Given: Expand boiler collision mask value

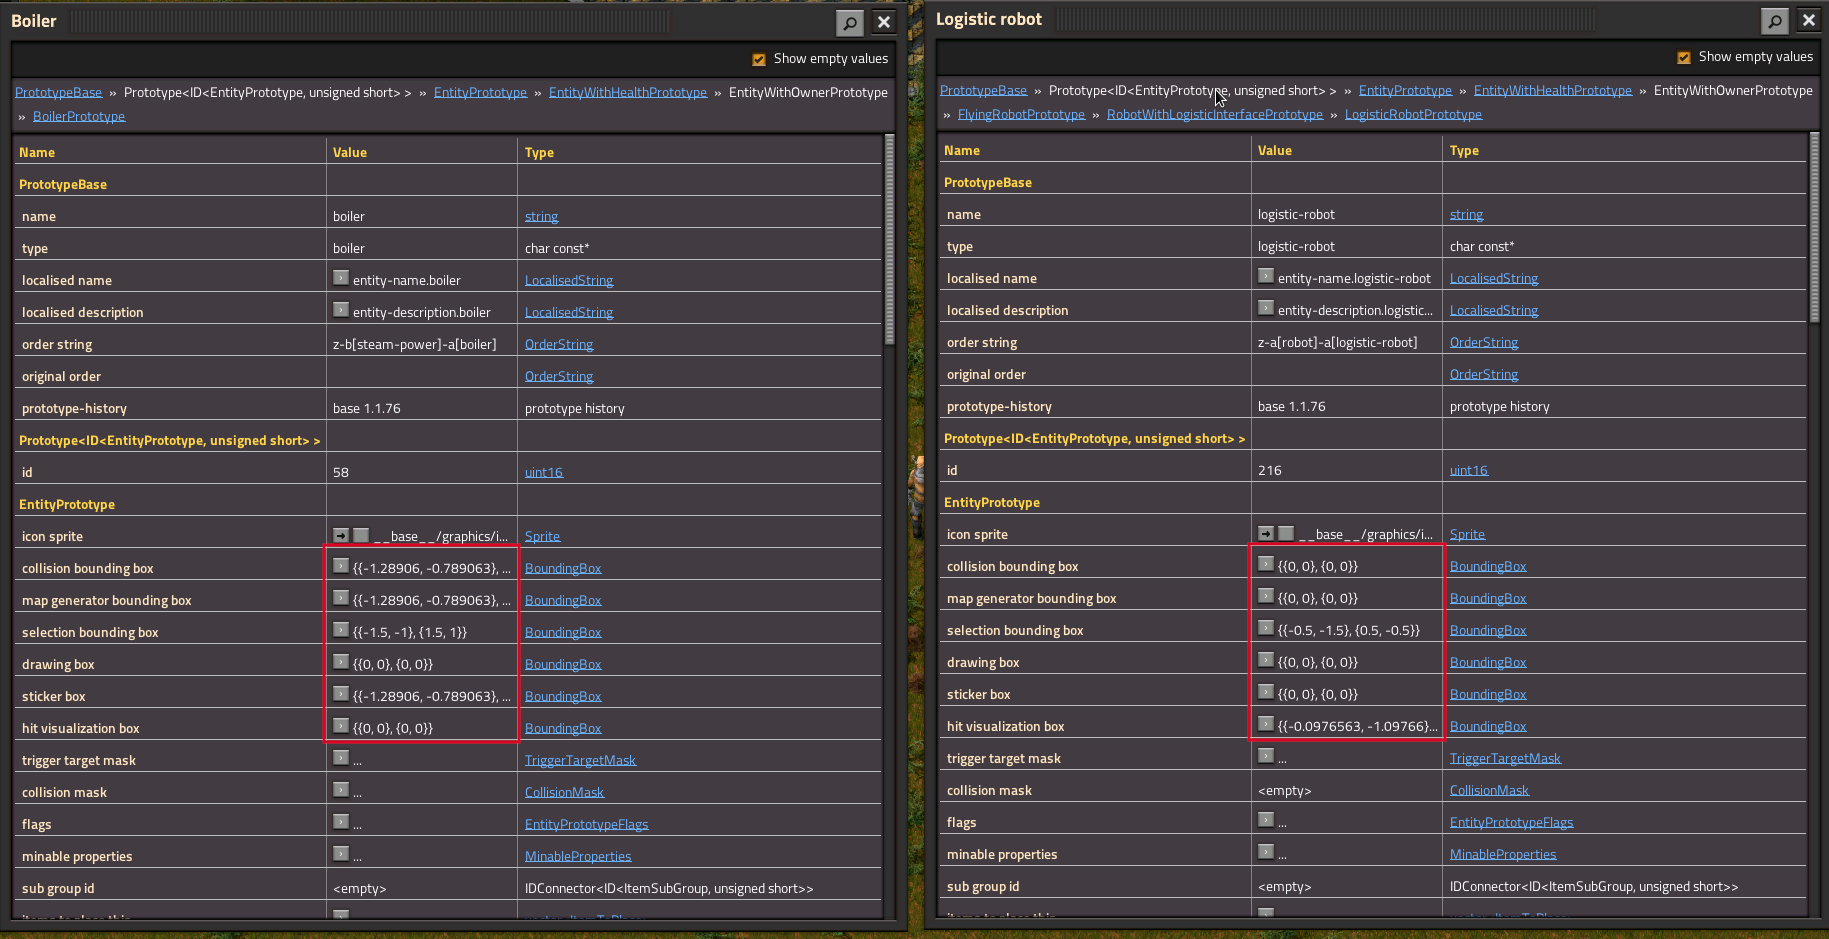Looking at the screenshot, I should pyautogui.click(x=341, y=790).
